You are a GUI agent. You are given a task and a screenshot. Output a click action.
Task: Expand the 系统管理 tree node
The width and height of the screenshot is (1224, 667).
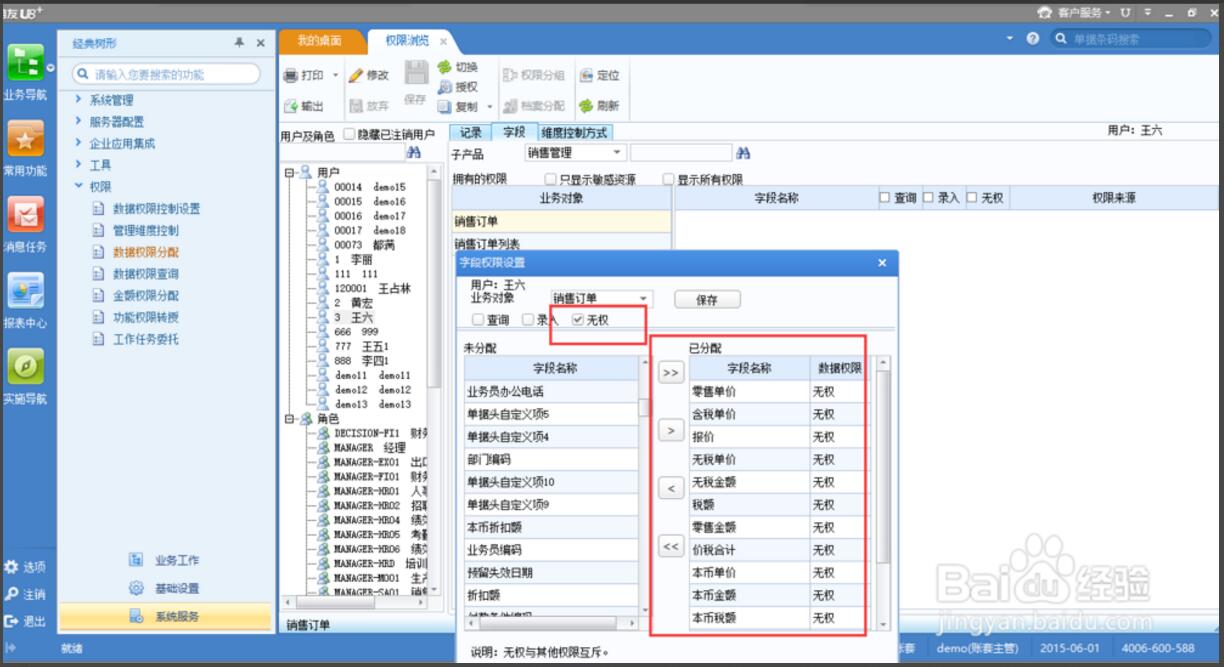(x=79, y=100)
